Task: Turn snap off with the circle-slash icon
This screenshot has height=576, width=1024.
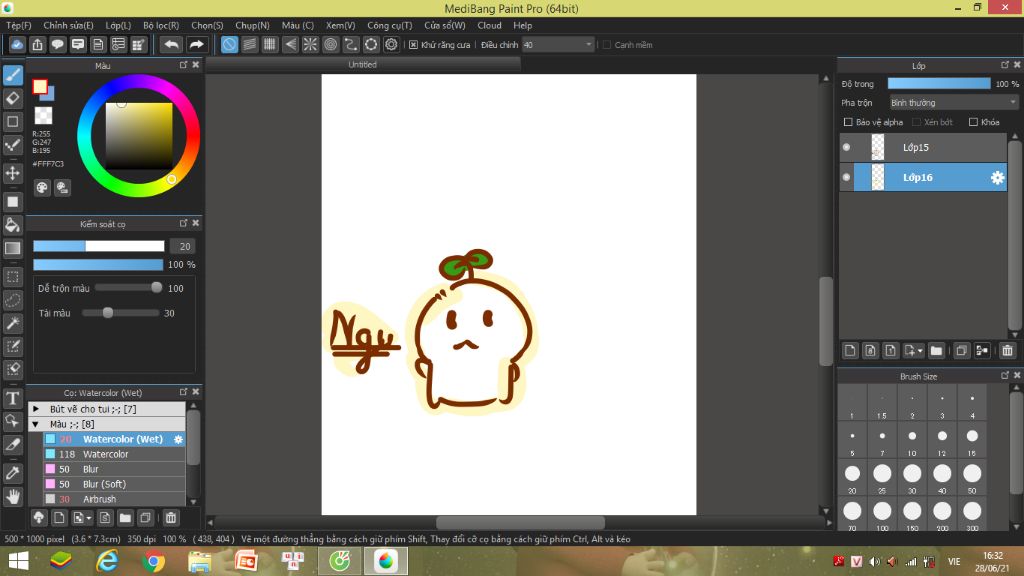Action: (x=229, y=44)
